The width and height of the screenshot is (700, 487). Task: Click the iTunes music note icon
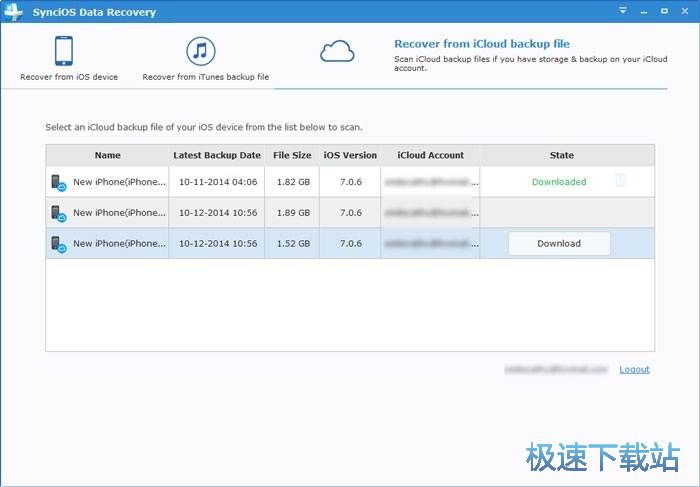(200, 51)
